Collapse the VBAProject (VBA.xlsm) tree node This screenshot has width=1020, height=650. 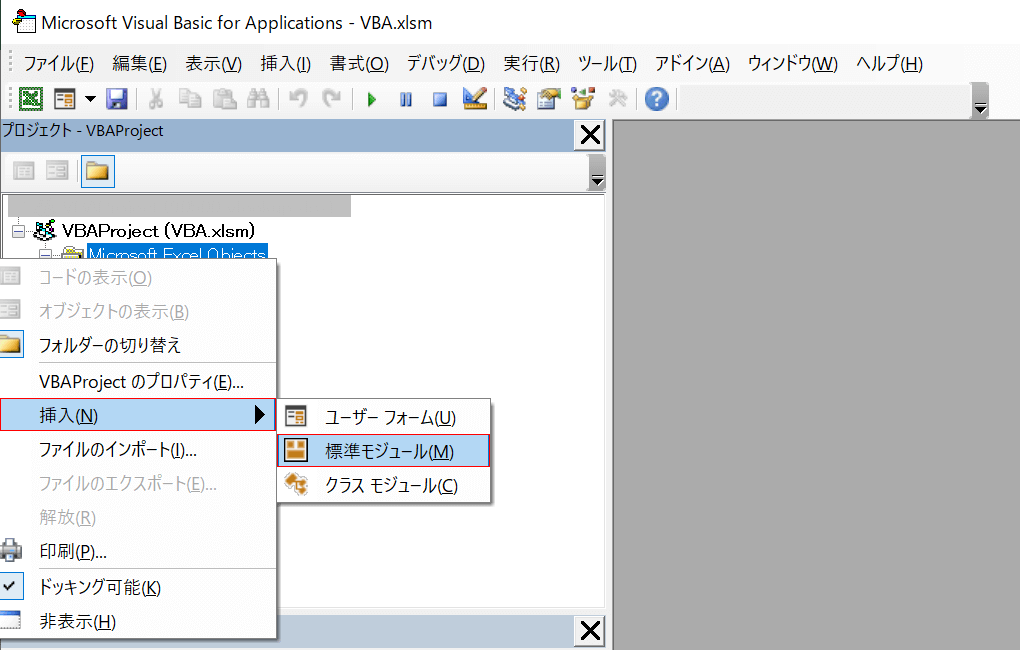pos(17,231)
